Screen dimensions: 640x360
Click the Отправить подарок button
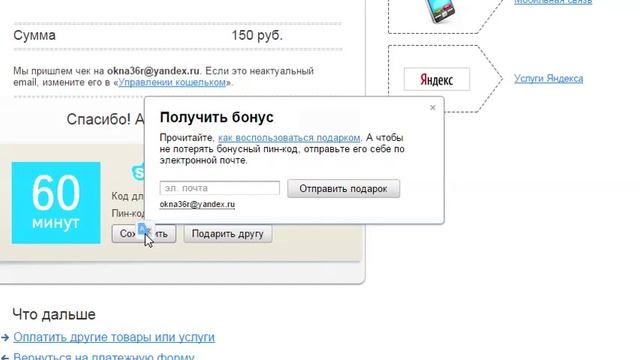pos(343,189)
